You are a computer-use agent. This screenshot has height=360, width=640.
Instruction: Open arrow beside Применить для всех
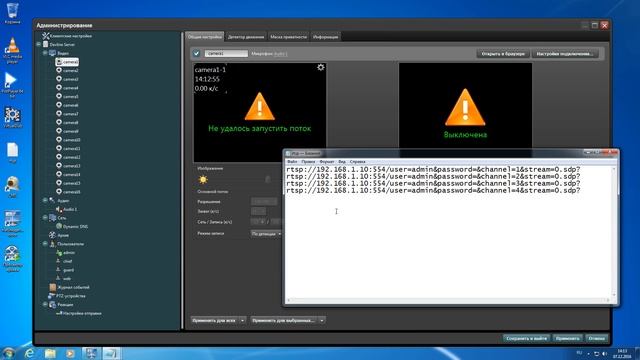point(242,320)
